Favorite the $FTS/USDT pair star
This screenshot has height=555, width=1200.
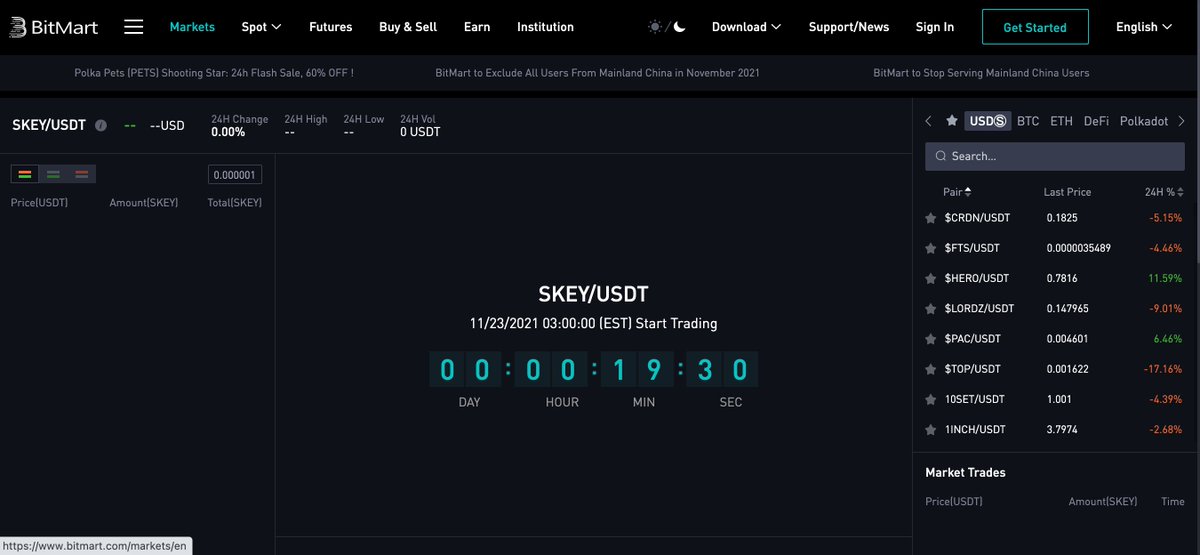(x=931, y=248)
